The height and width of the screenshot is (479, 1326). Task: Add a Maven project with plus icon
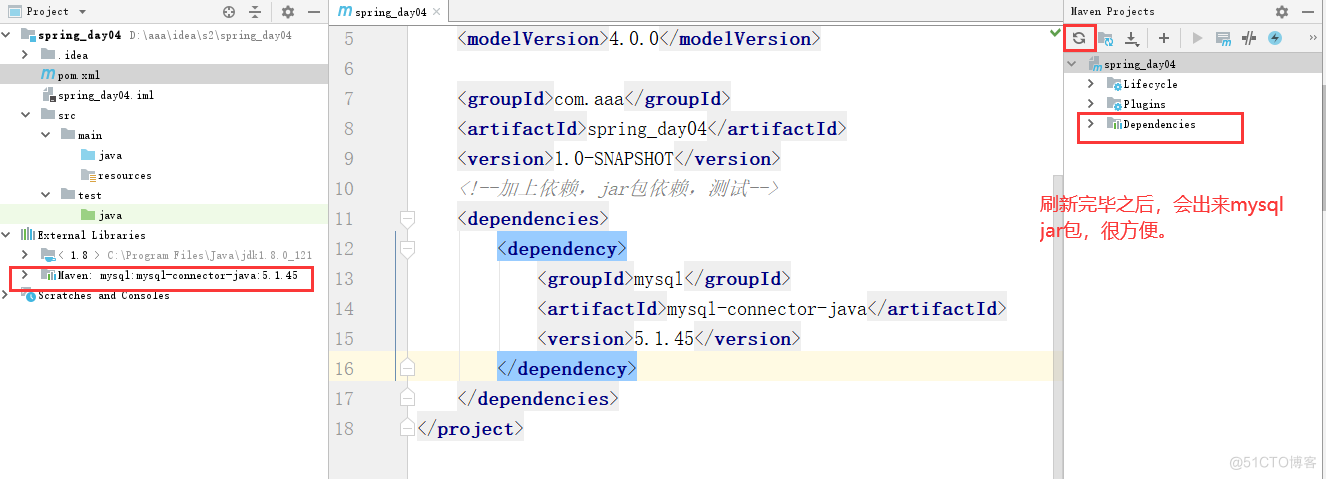[x=1164, y=38]
